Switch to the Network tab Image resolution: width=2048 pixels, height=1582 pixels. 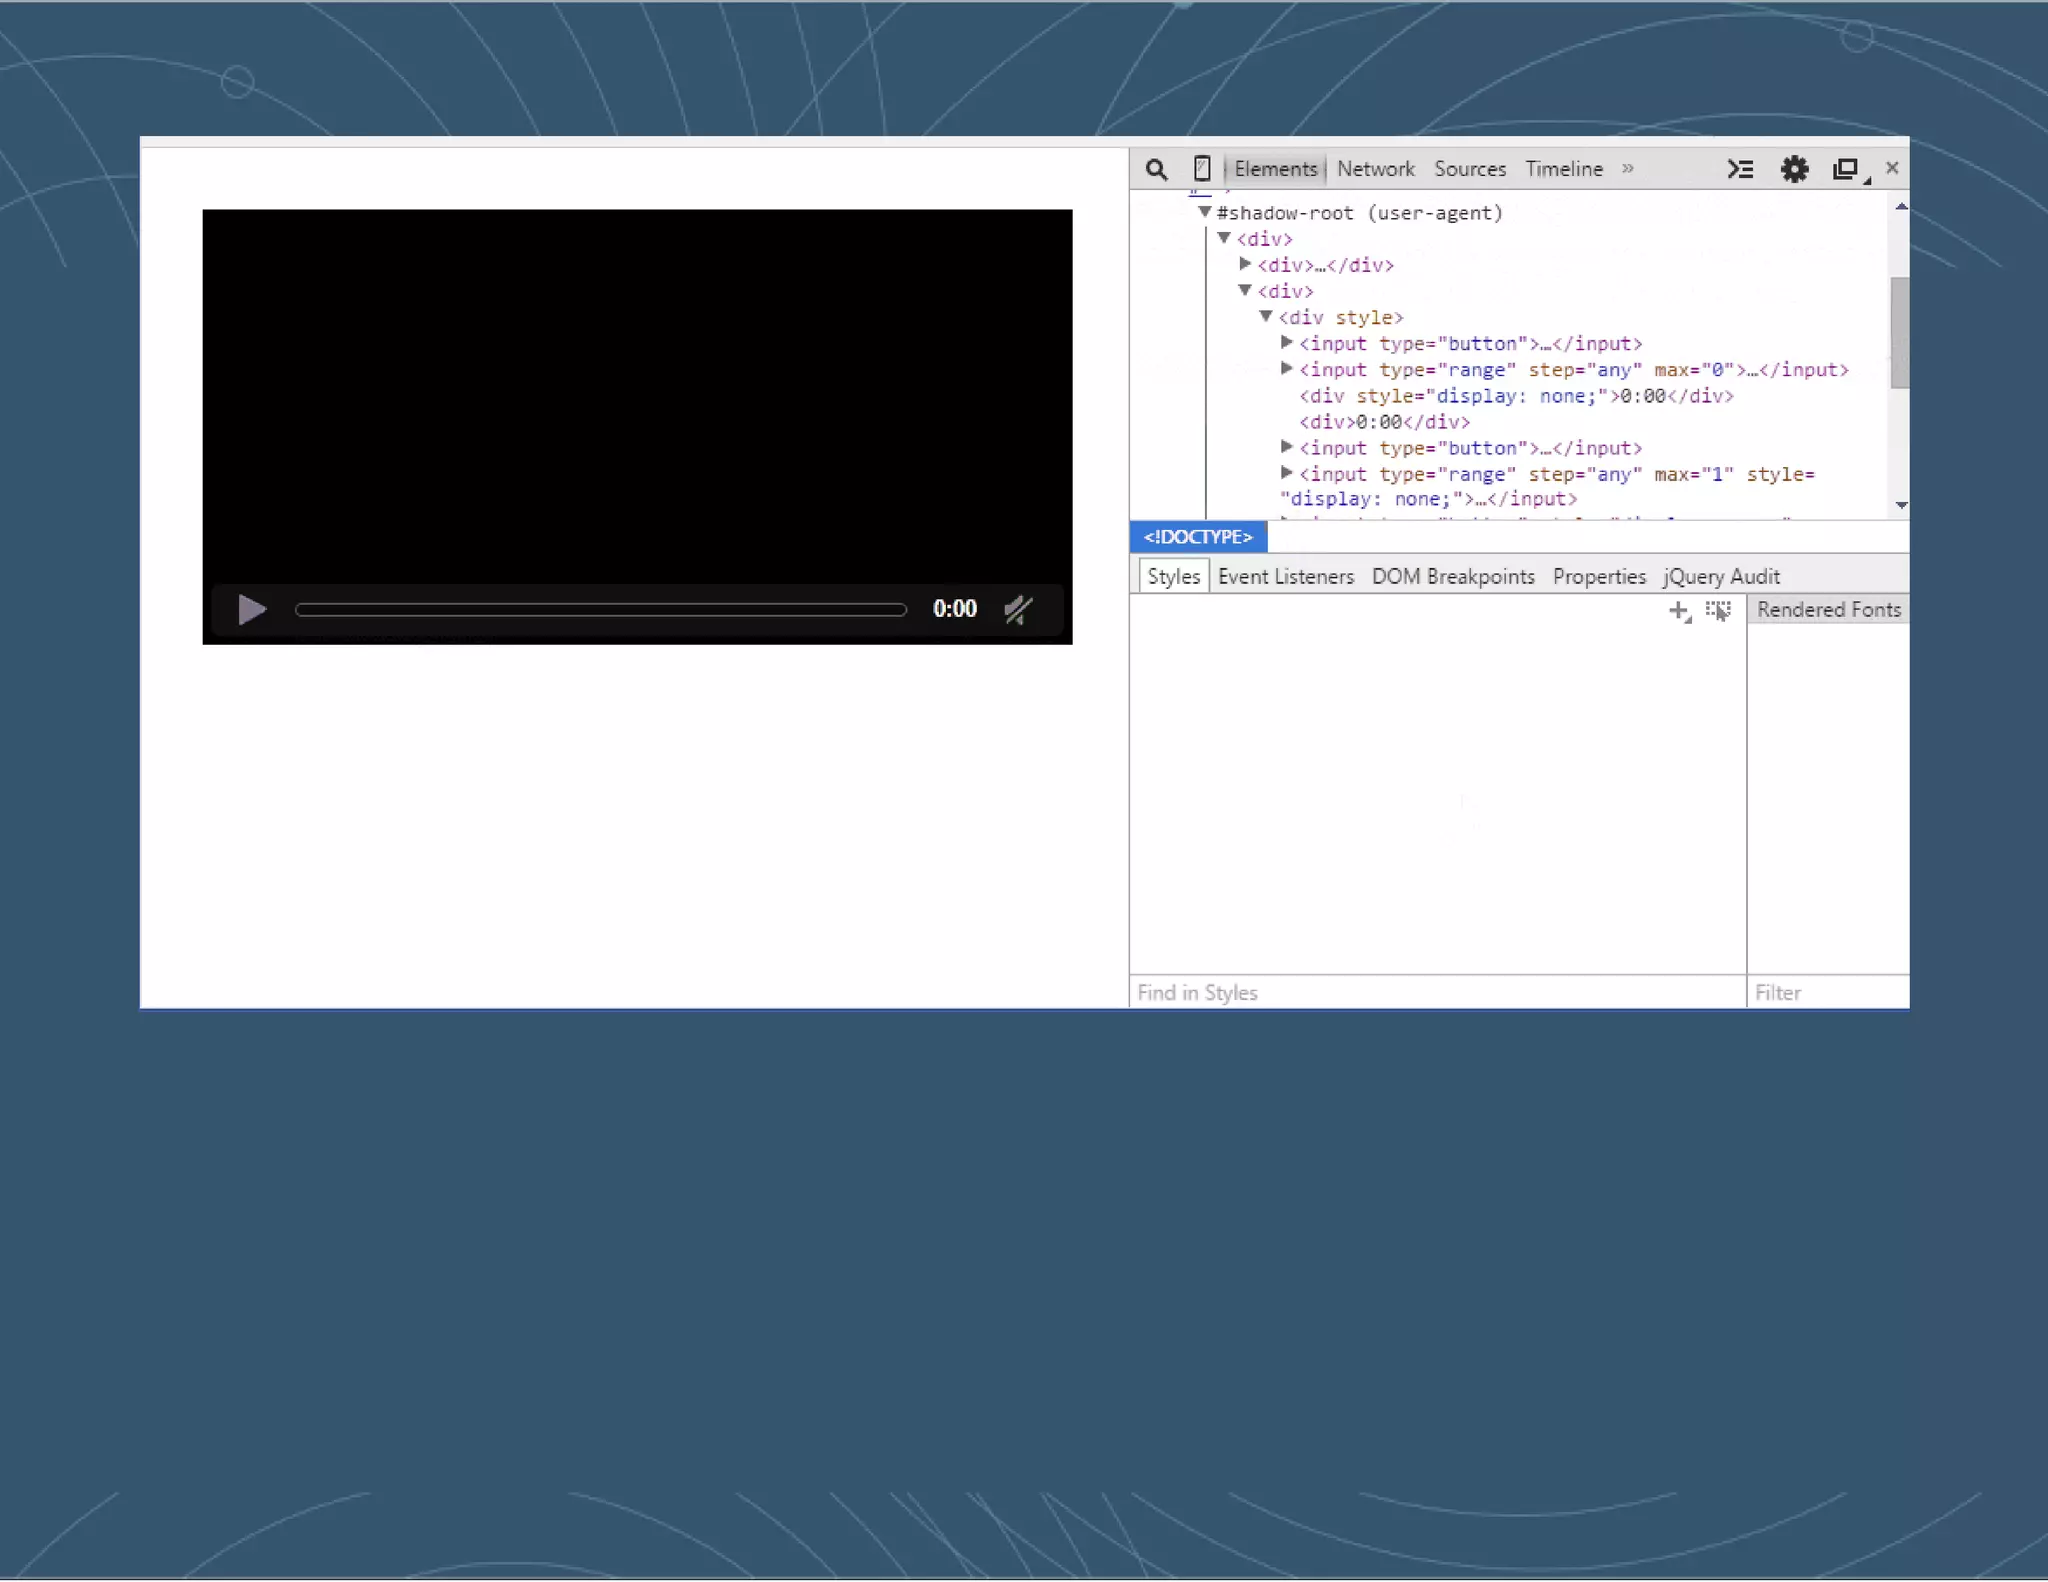1375,169
